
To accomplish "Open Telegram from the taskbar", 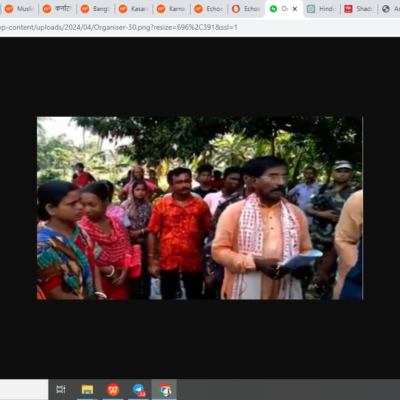I will point(139,389).
